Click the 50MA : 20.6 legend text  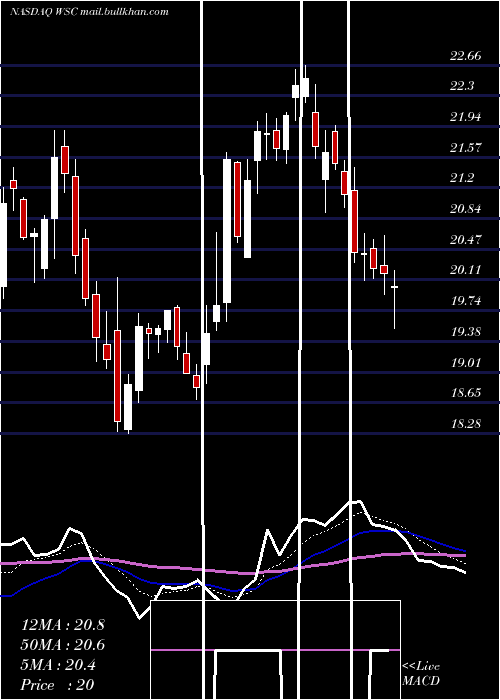63,645
